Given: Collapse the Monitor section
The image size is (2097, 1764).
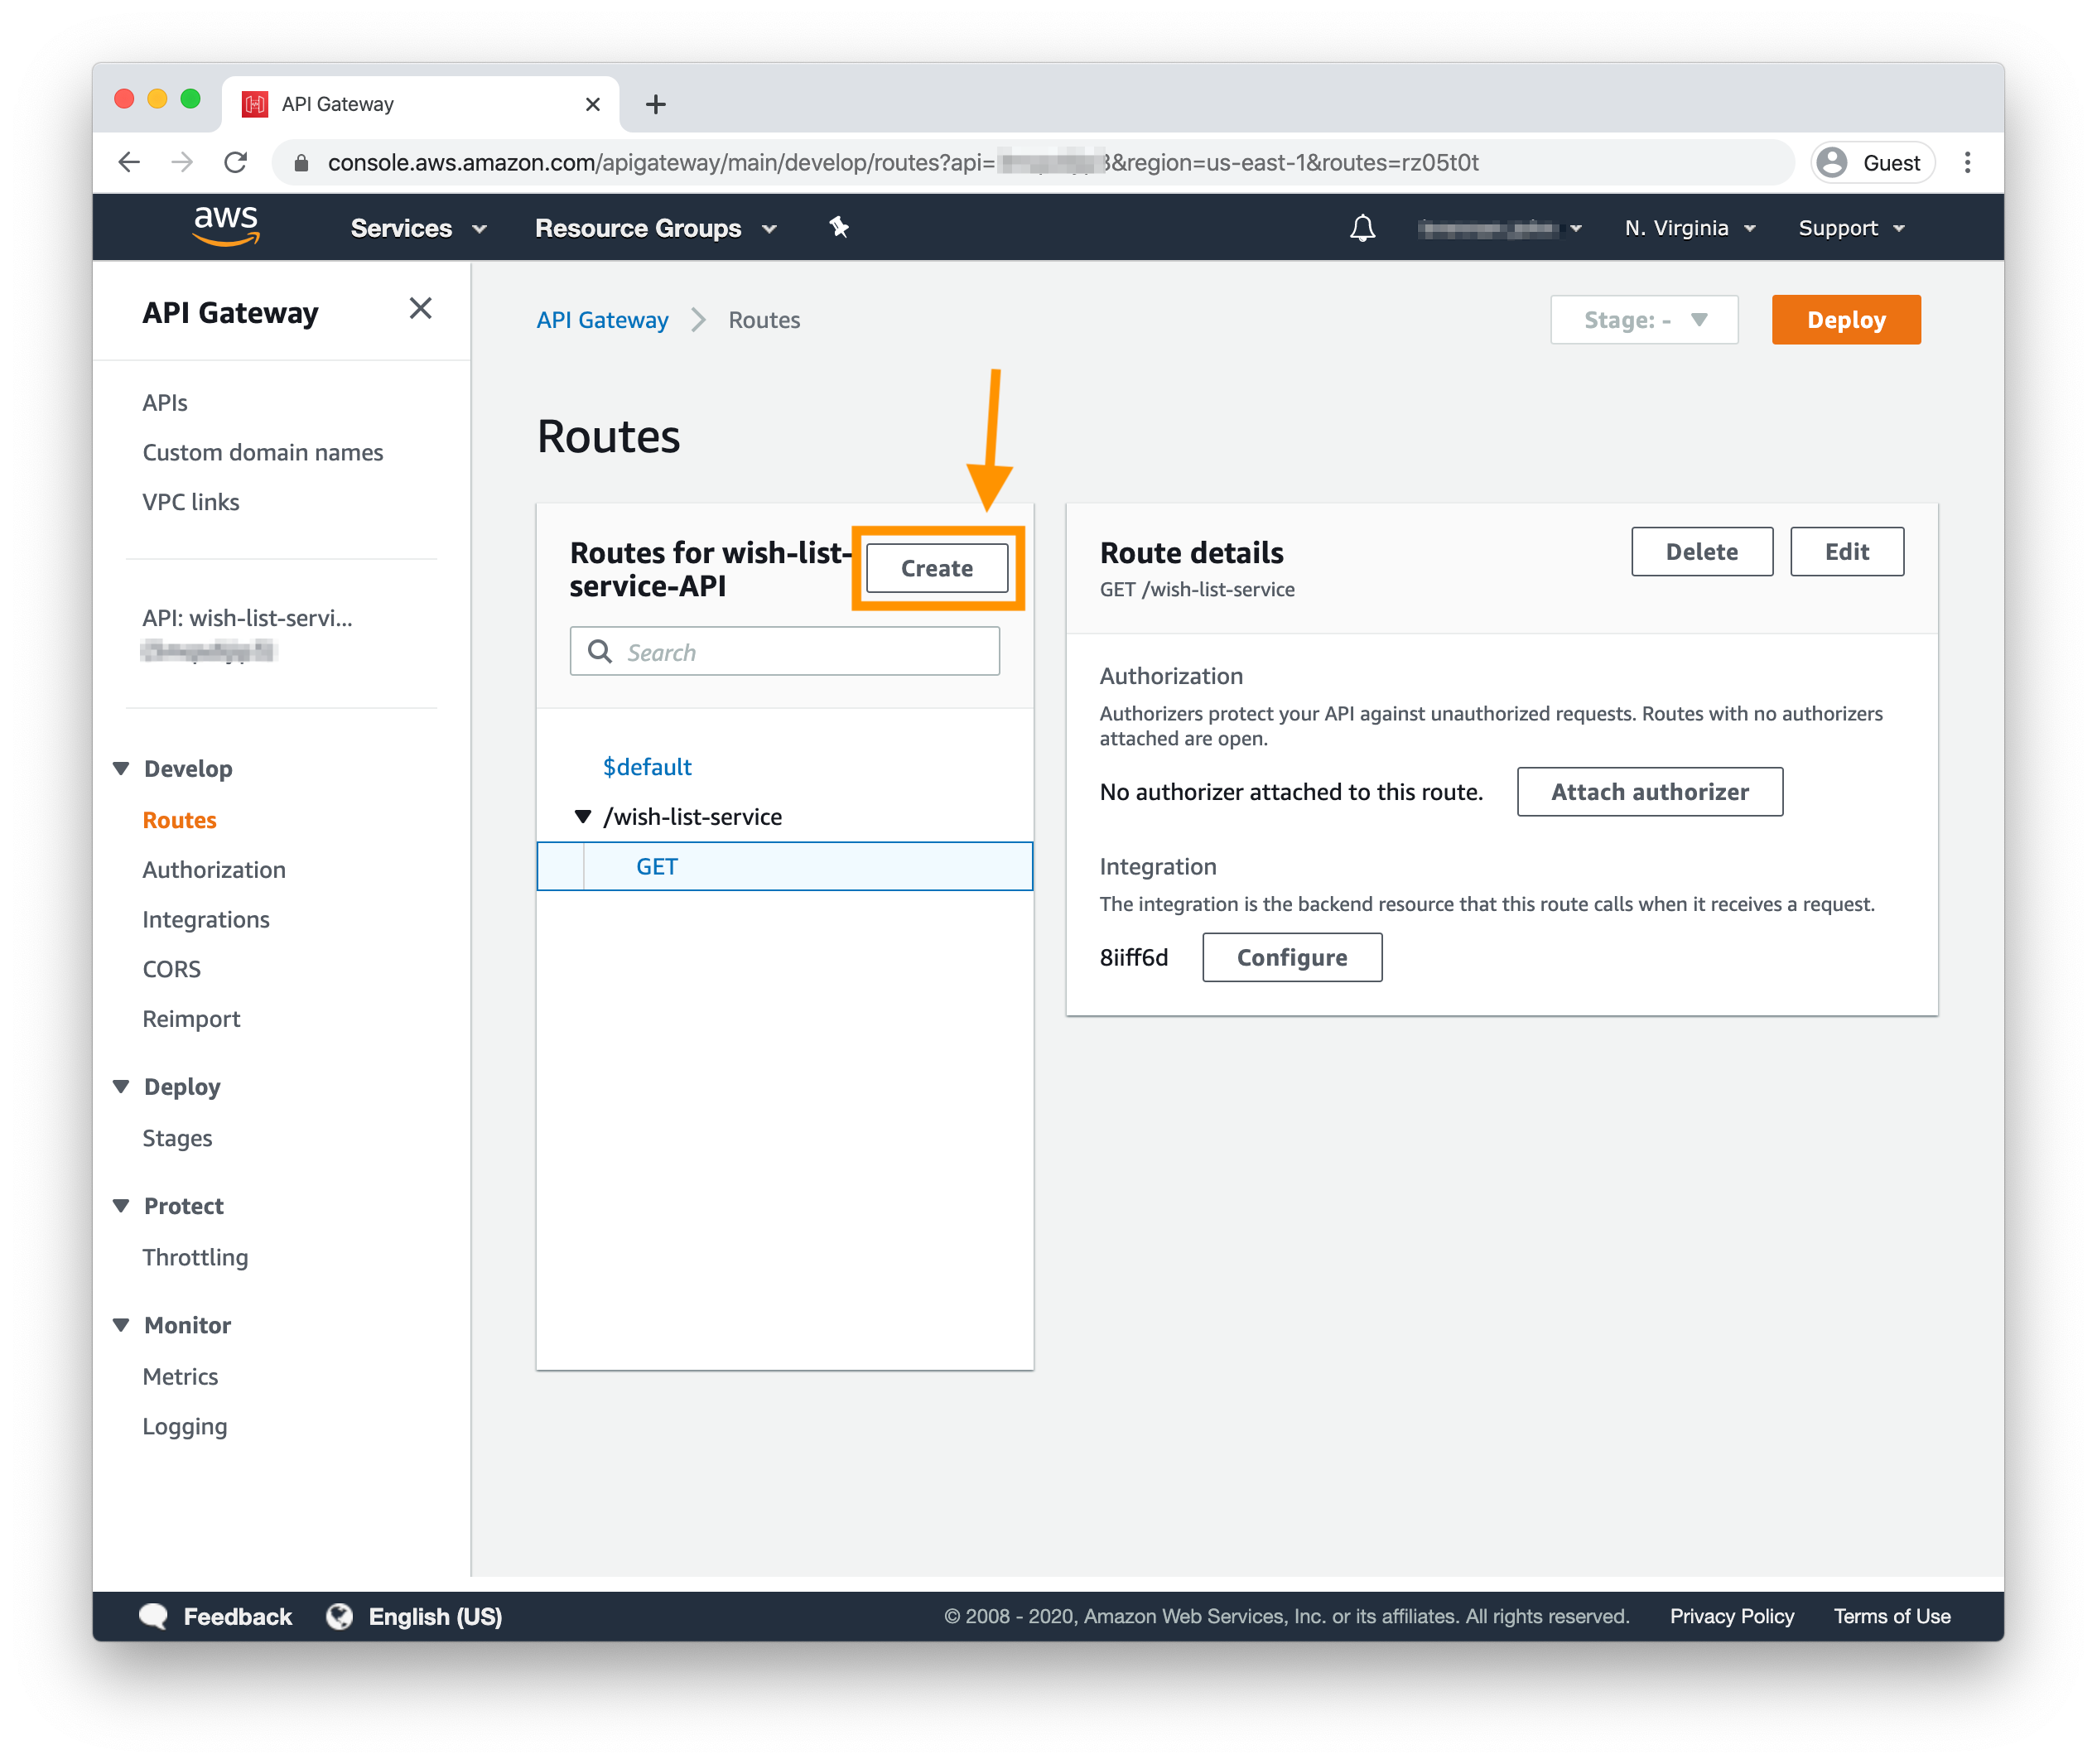Looking at the screenshot, I should coord(122,1325).
